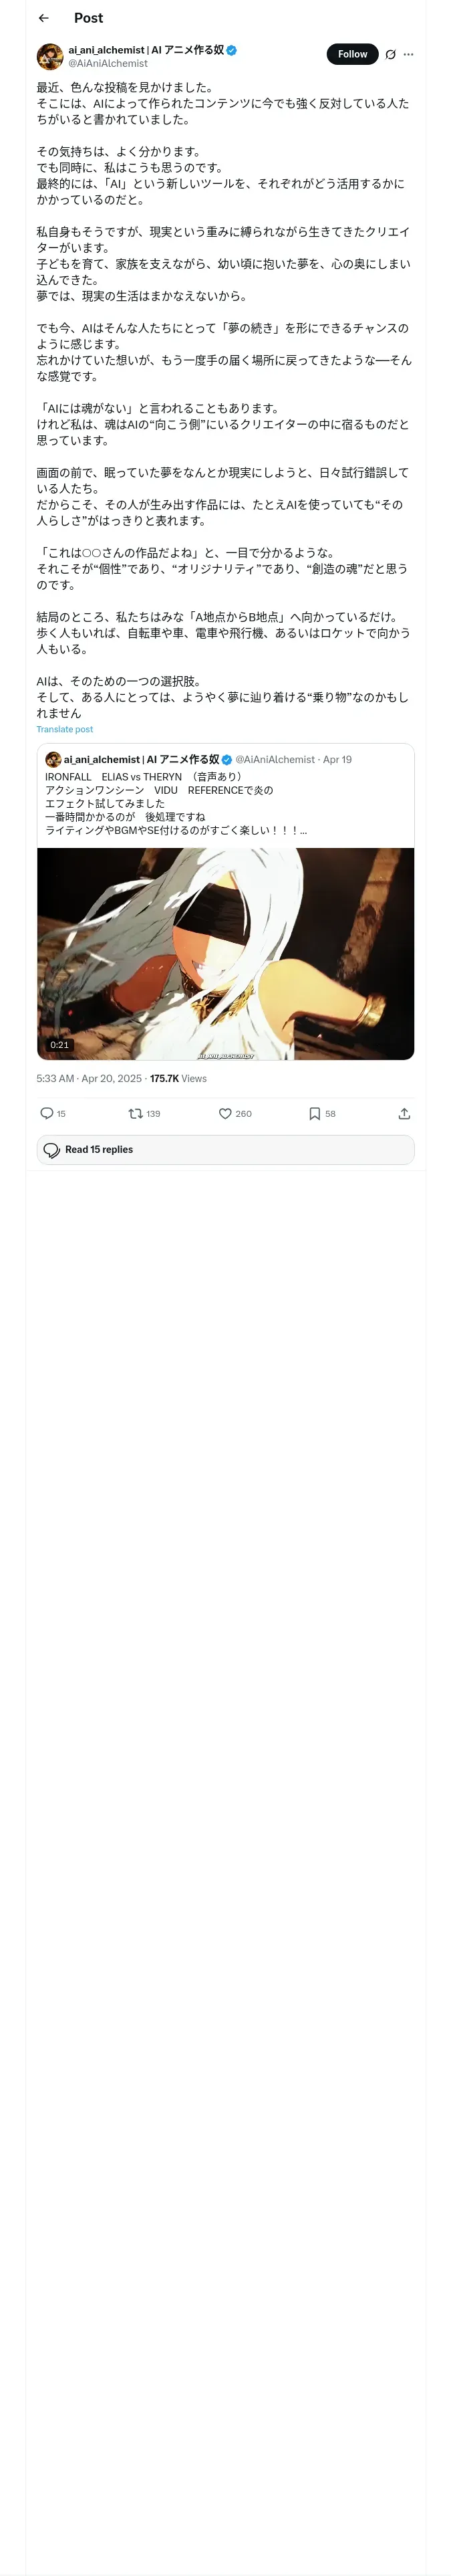The height and width of the screenshot is (2576, 451).
Task: Open the Grok explain icon
Action: coord(390,55)
